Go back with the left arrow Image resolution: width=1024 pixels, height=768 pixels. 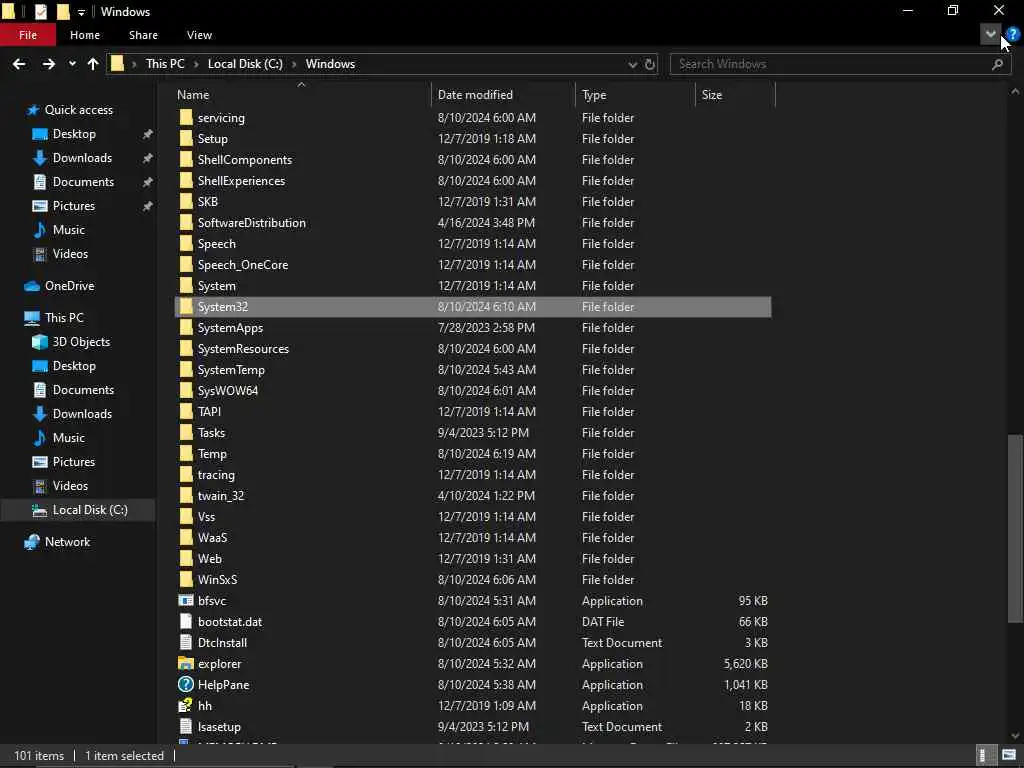pyautogui.click(x=19, y=64)
